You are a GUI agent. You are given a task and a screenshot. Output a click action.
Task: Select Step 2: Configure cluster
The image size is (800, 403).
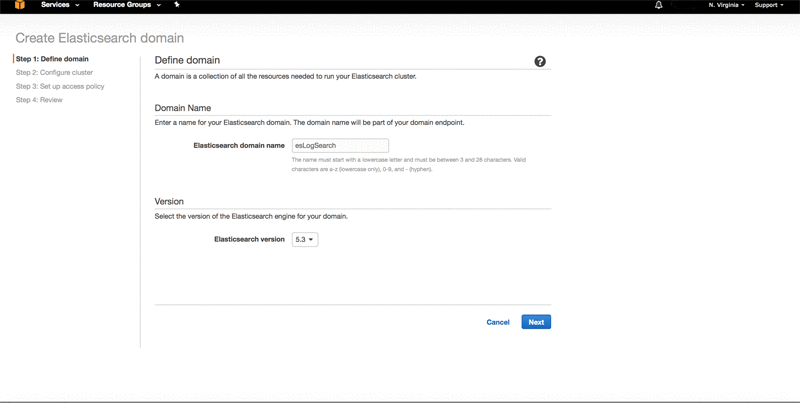54,72
